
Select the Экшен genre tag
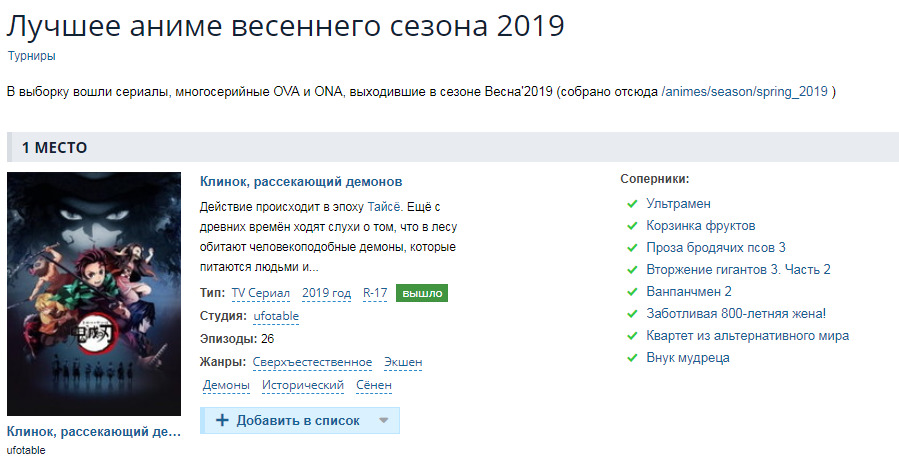(402, 362)
